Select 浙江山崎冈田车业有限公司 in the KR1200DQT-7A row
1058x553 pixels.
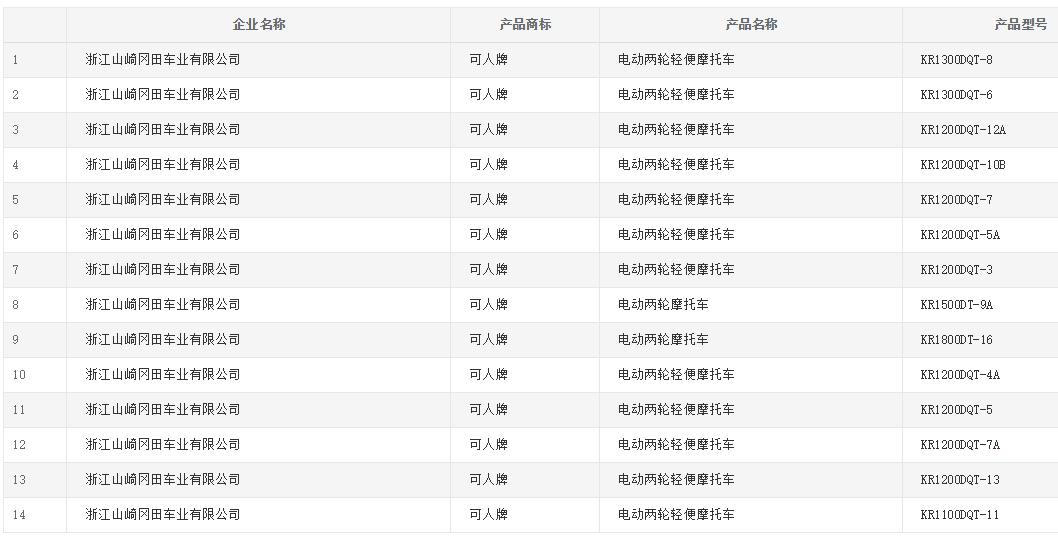[x=163, y=446]
